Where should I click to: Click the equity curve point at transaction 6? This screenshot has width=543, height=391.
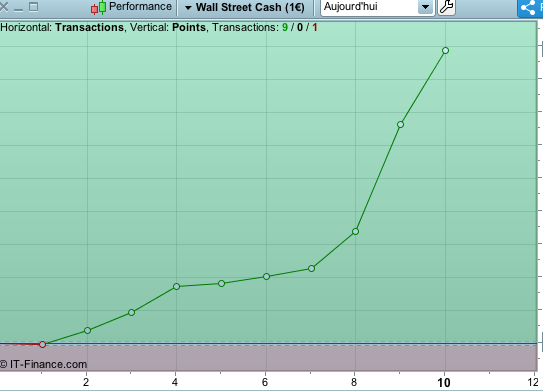click(x=266, y=276)
